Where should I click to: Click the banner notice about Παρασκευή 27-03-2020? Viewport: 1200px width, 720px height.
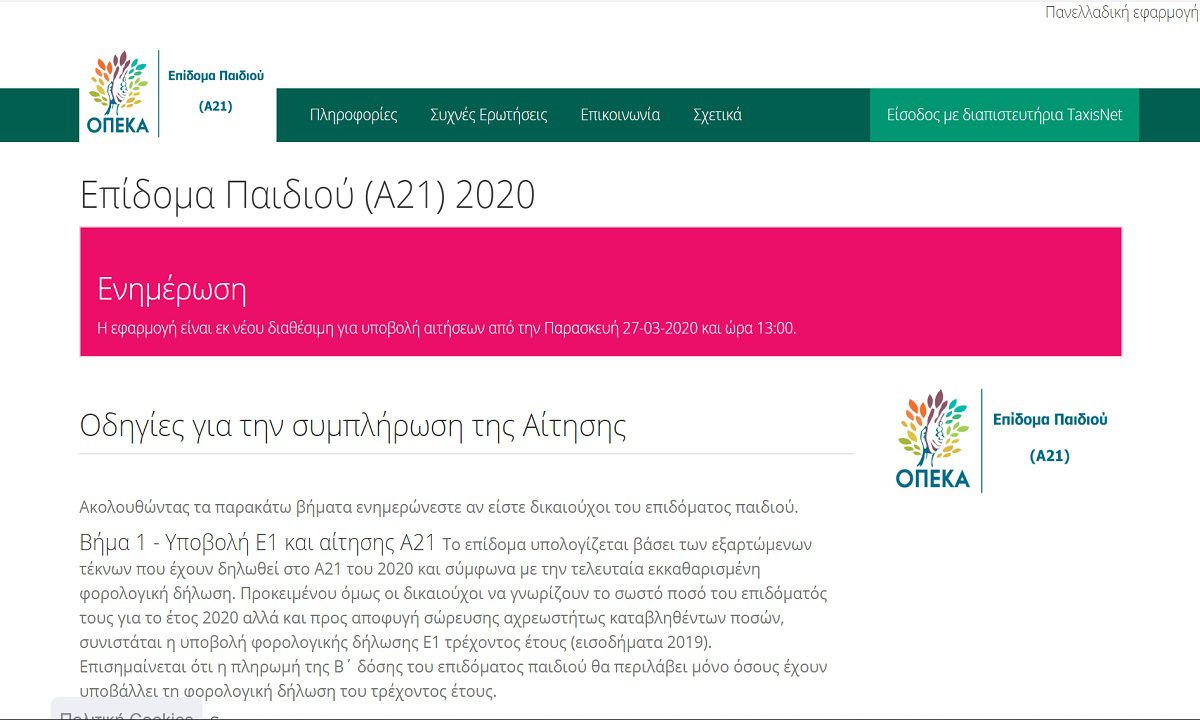[x=446, y=328]
